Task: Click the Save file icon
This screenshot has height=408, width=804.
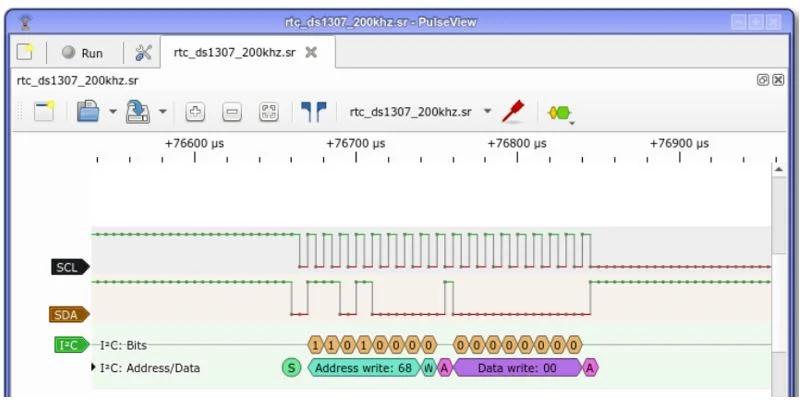Action: [137, 112]
